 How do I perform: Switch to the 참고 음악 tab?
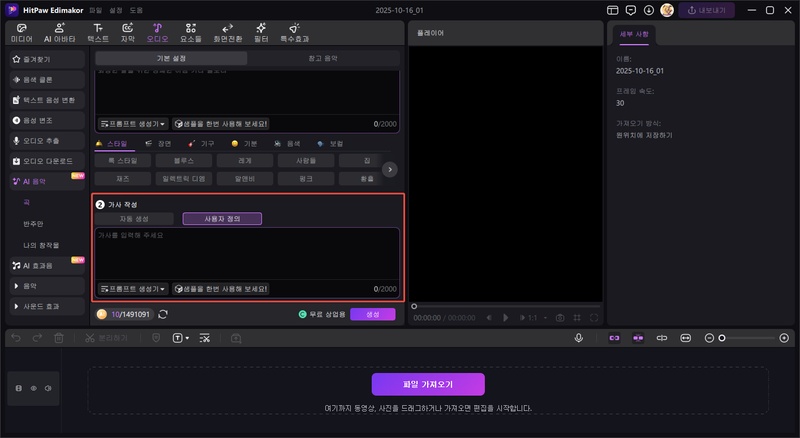[x=323, y=58]
